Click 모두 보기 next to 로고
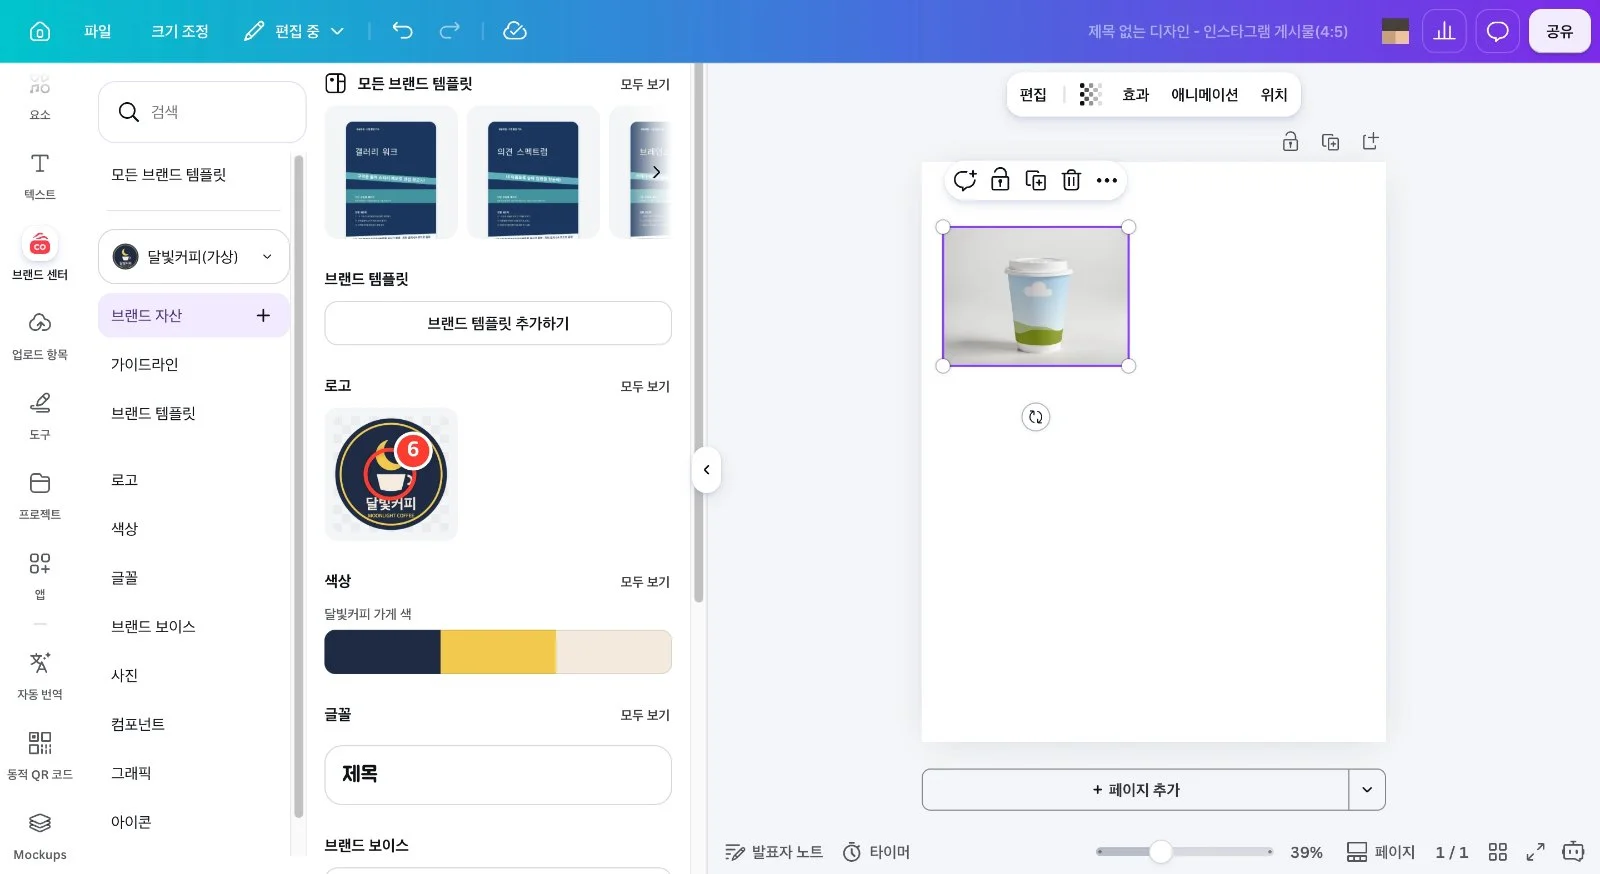This screenshot has width=1600, height=874. click(645, 386)
